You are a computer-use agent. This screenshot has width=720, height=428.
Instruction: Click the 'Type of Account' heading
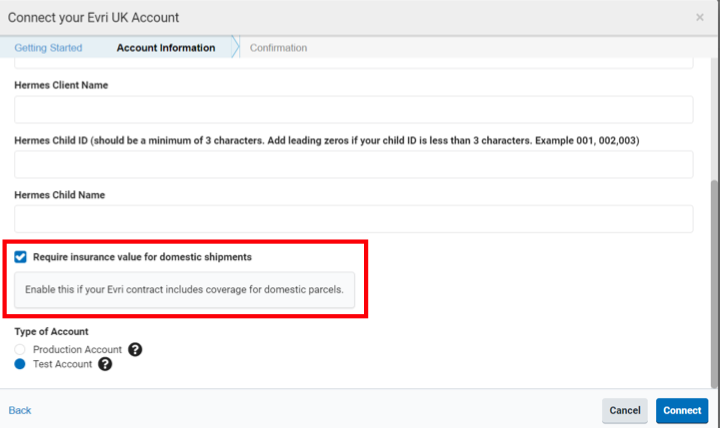point(51,332)
